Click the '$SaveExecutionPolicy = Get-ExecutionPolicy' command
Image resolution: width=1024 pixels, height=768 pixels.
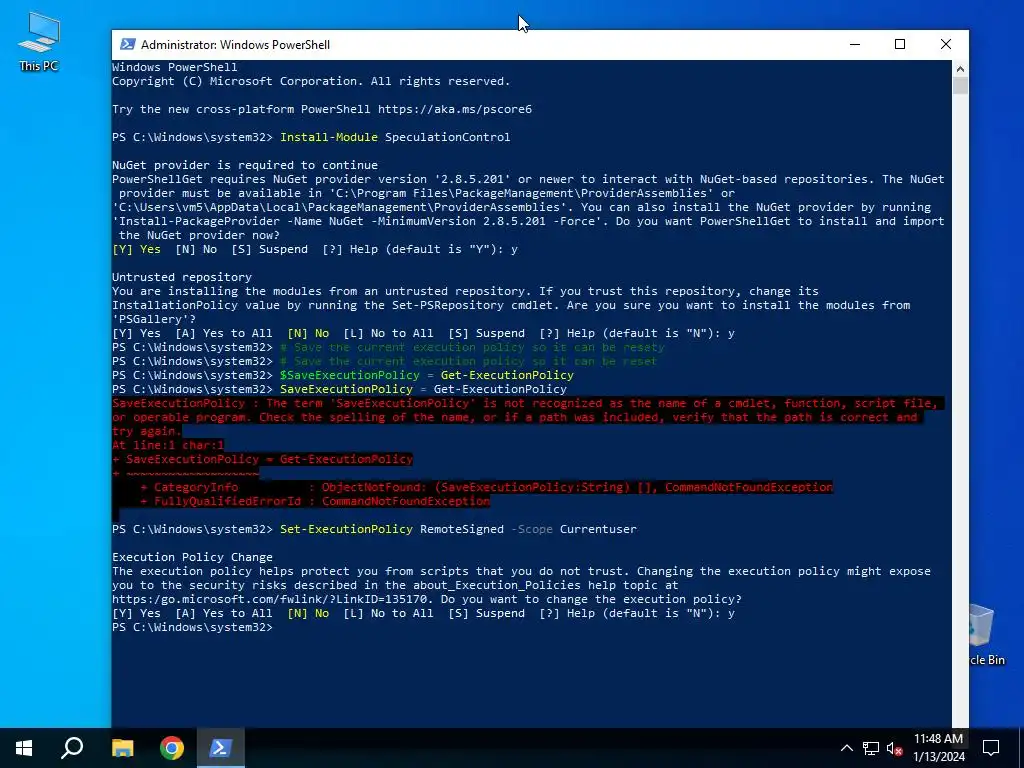pos(426,375)
